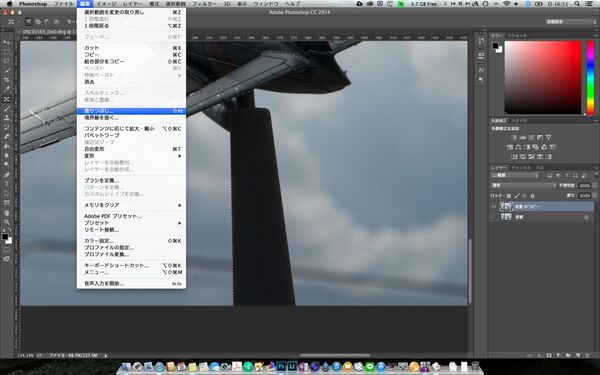Choose 1段階戻る menu entry
The height and width of the screenshot is (375, 600).
click(x=132, y=26)
